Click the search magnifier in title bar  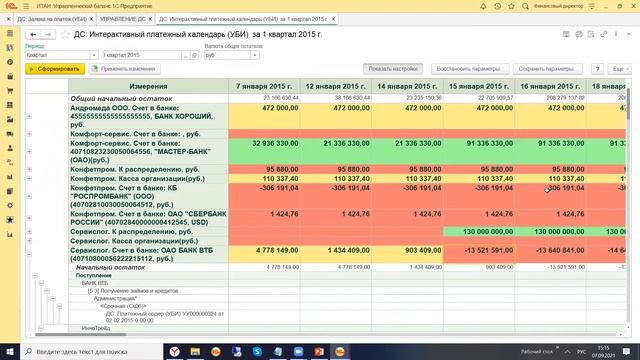[525, 6]
